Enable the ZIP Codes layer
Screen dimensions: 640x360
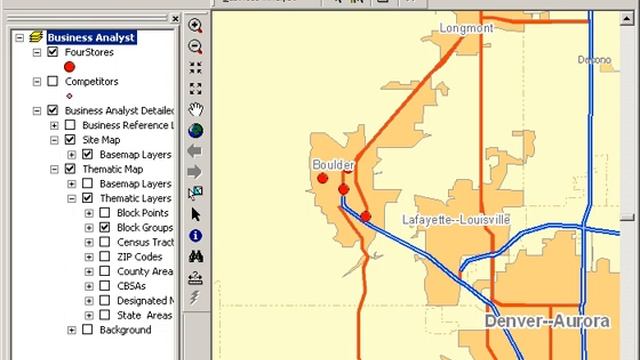click(x=105, y=257)
